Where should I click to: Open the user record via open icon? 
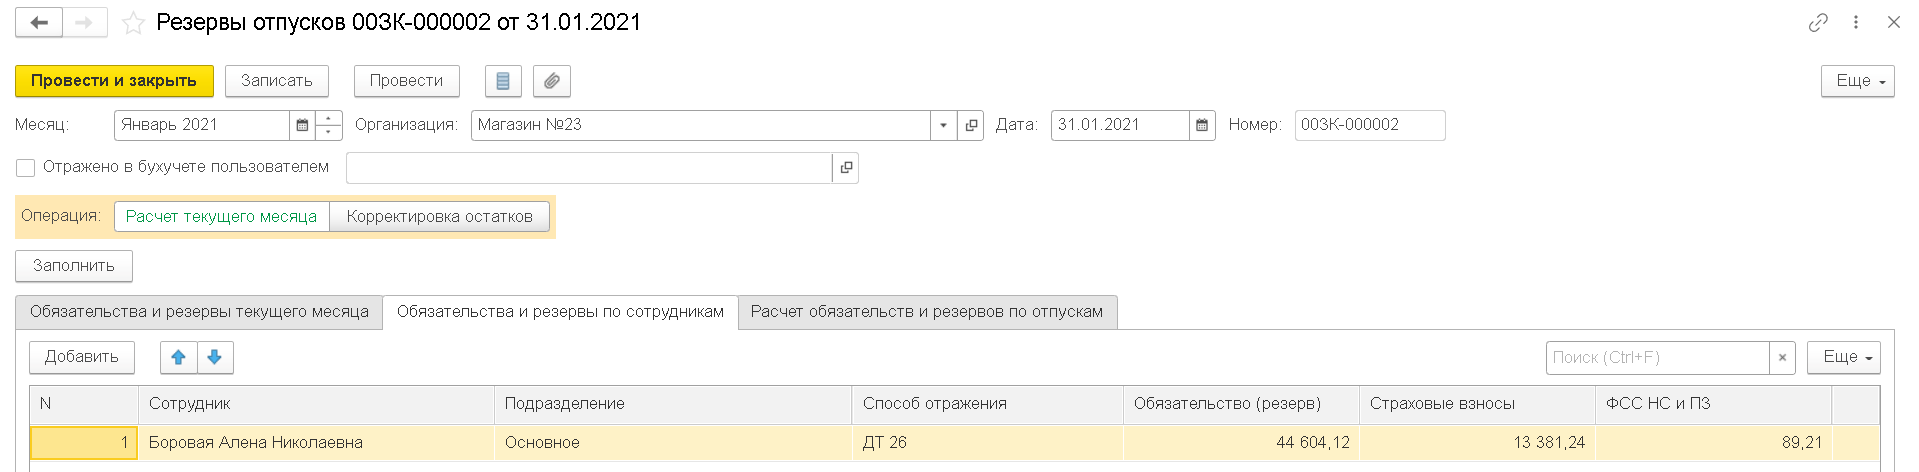click(846, 168)
